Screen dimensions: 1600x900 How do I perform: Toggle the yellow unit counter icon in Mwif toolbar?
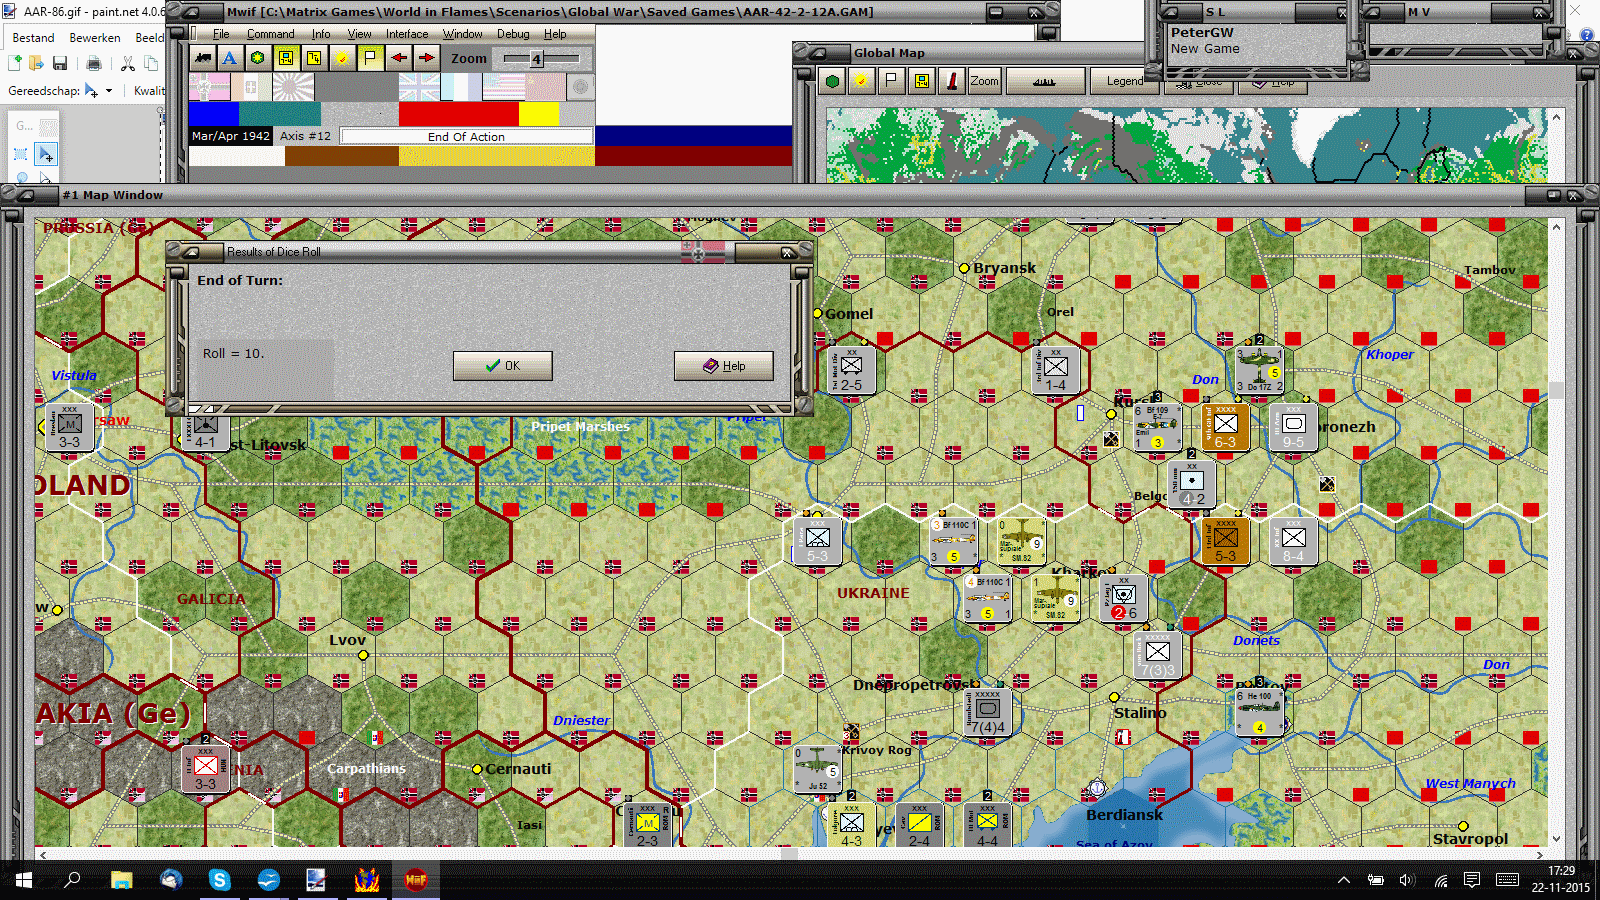coord(286,58)
